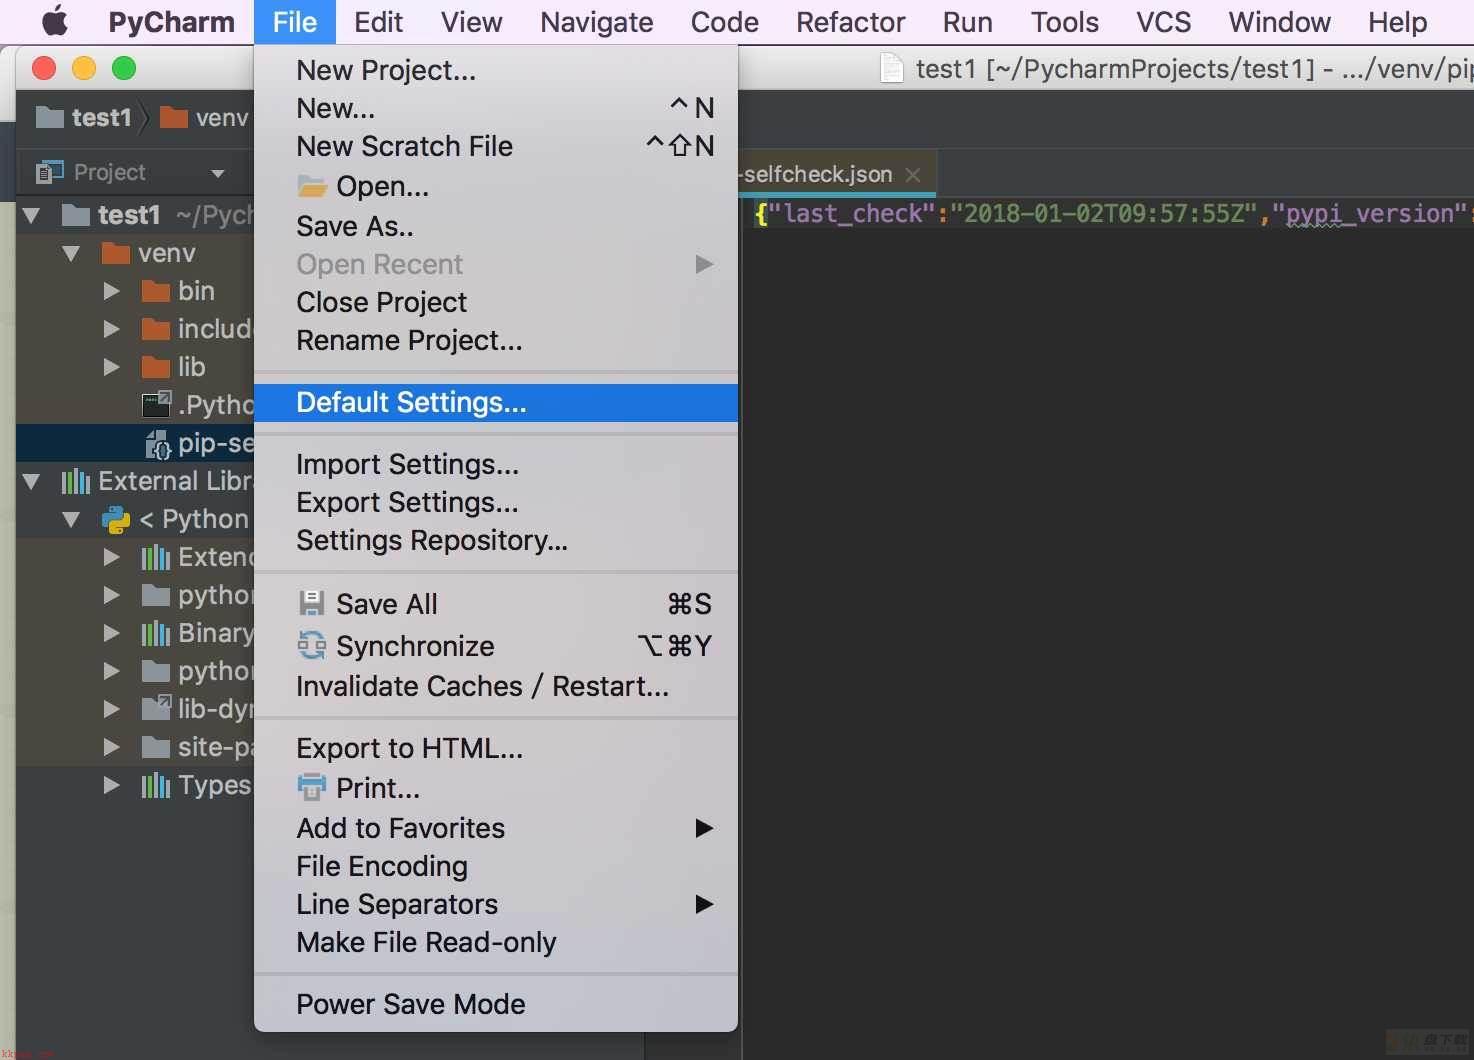This screenshot has height=1060, width=1474.
Task: Click the lib folder icon under venv
Action: 155,367
